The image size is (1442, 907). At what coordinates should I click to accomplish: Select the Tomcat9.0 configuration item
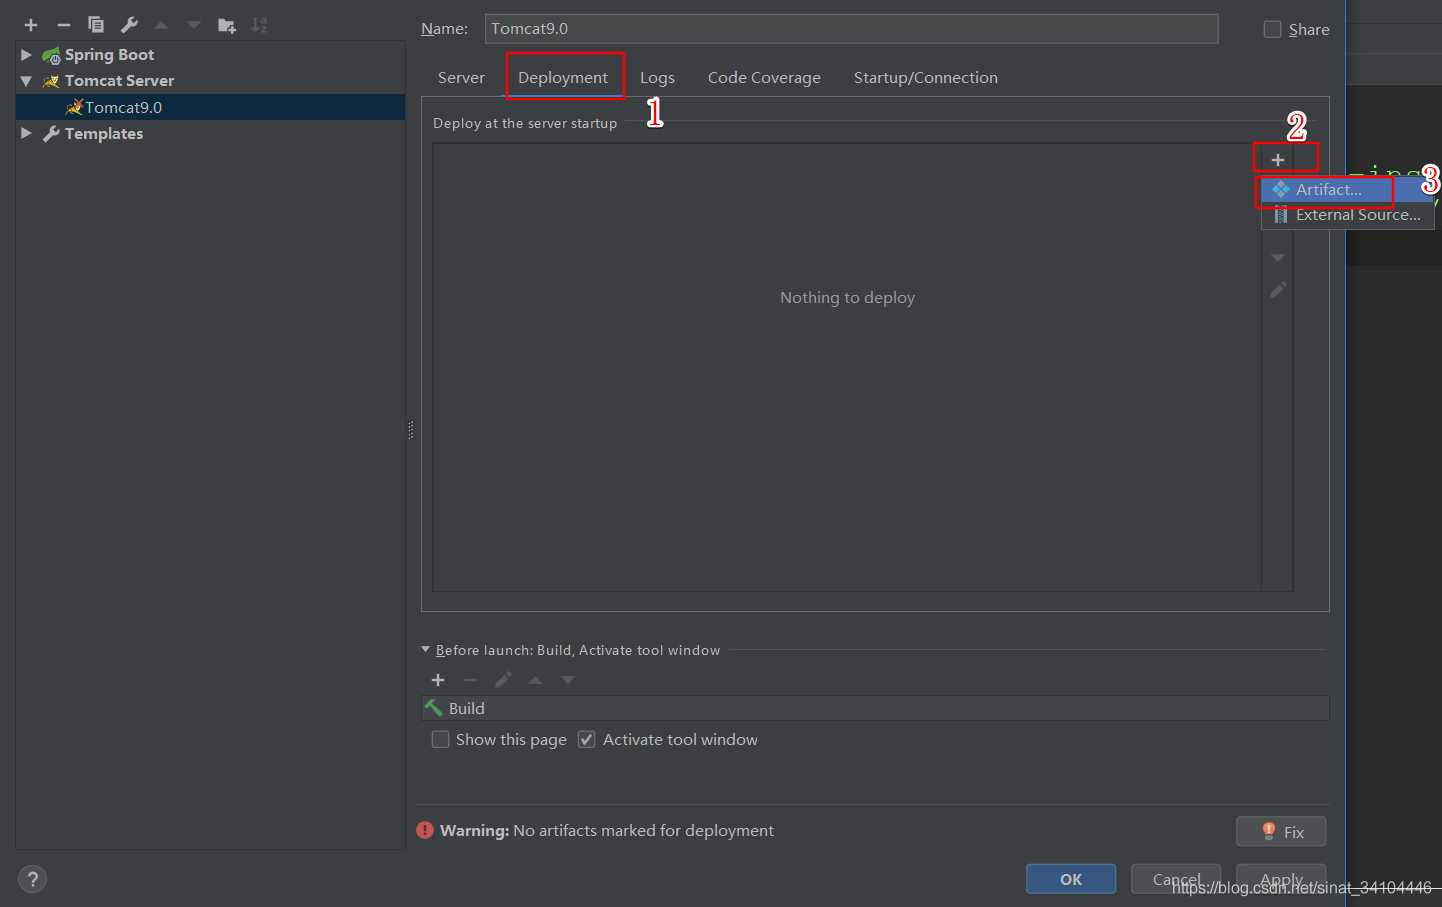click(x=123, y=107)
